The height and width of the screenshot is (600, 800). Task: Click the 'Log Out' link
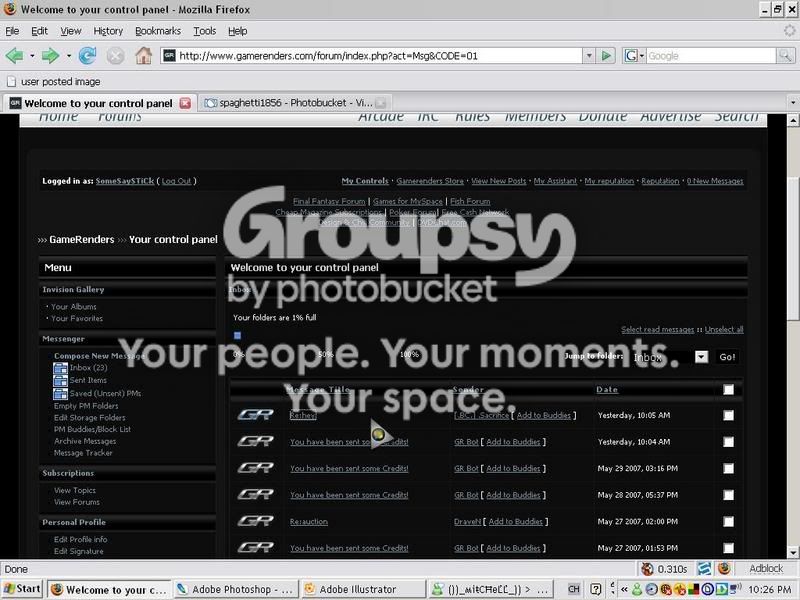[176, 181]
